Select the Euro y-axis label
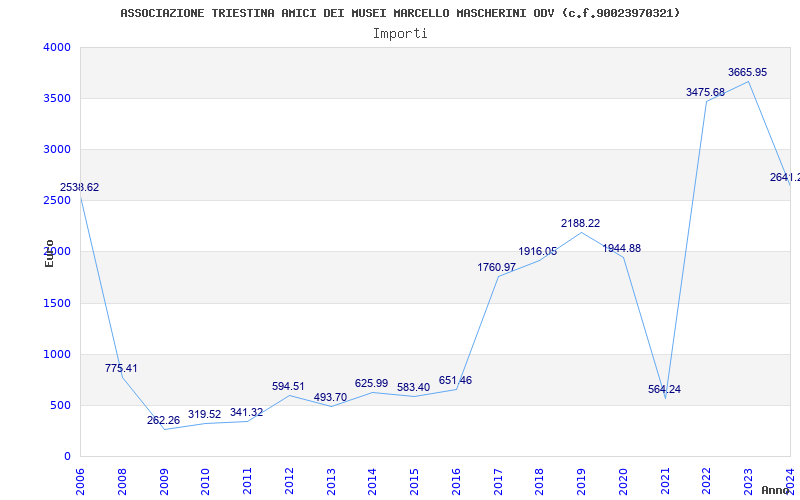The width and height of the screenshot is (800, 500). (49, 252)
